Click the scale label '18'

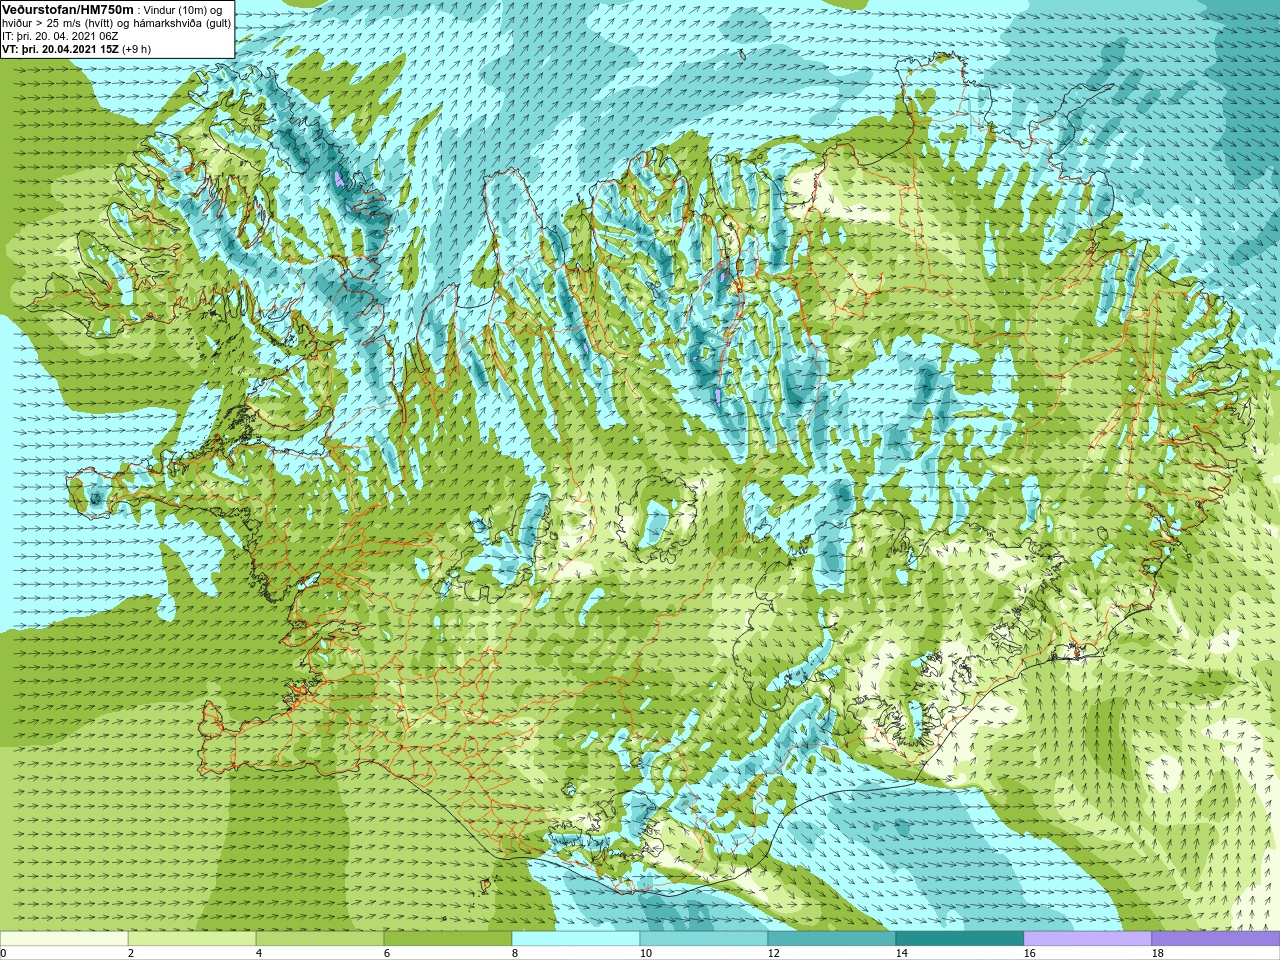(1157, 953)
